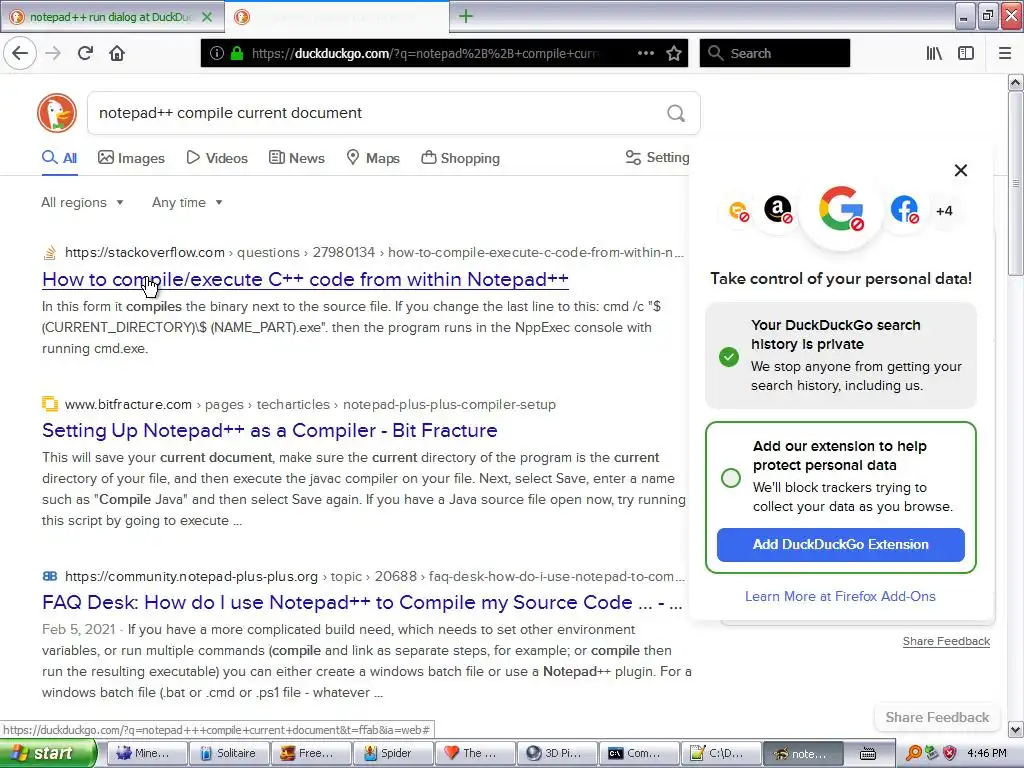This screenshot has width=1024, height=768.
Task: Click the green padlock security icon
Action: coord(237,53)
